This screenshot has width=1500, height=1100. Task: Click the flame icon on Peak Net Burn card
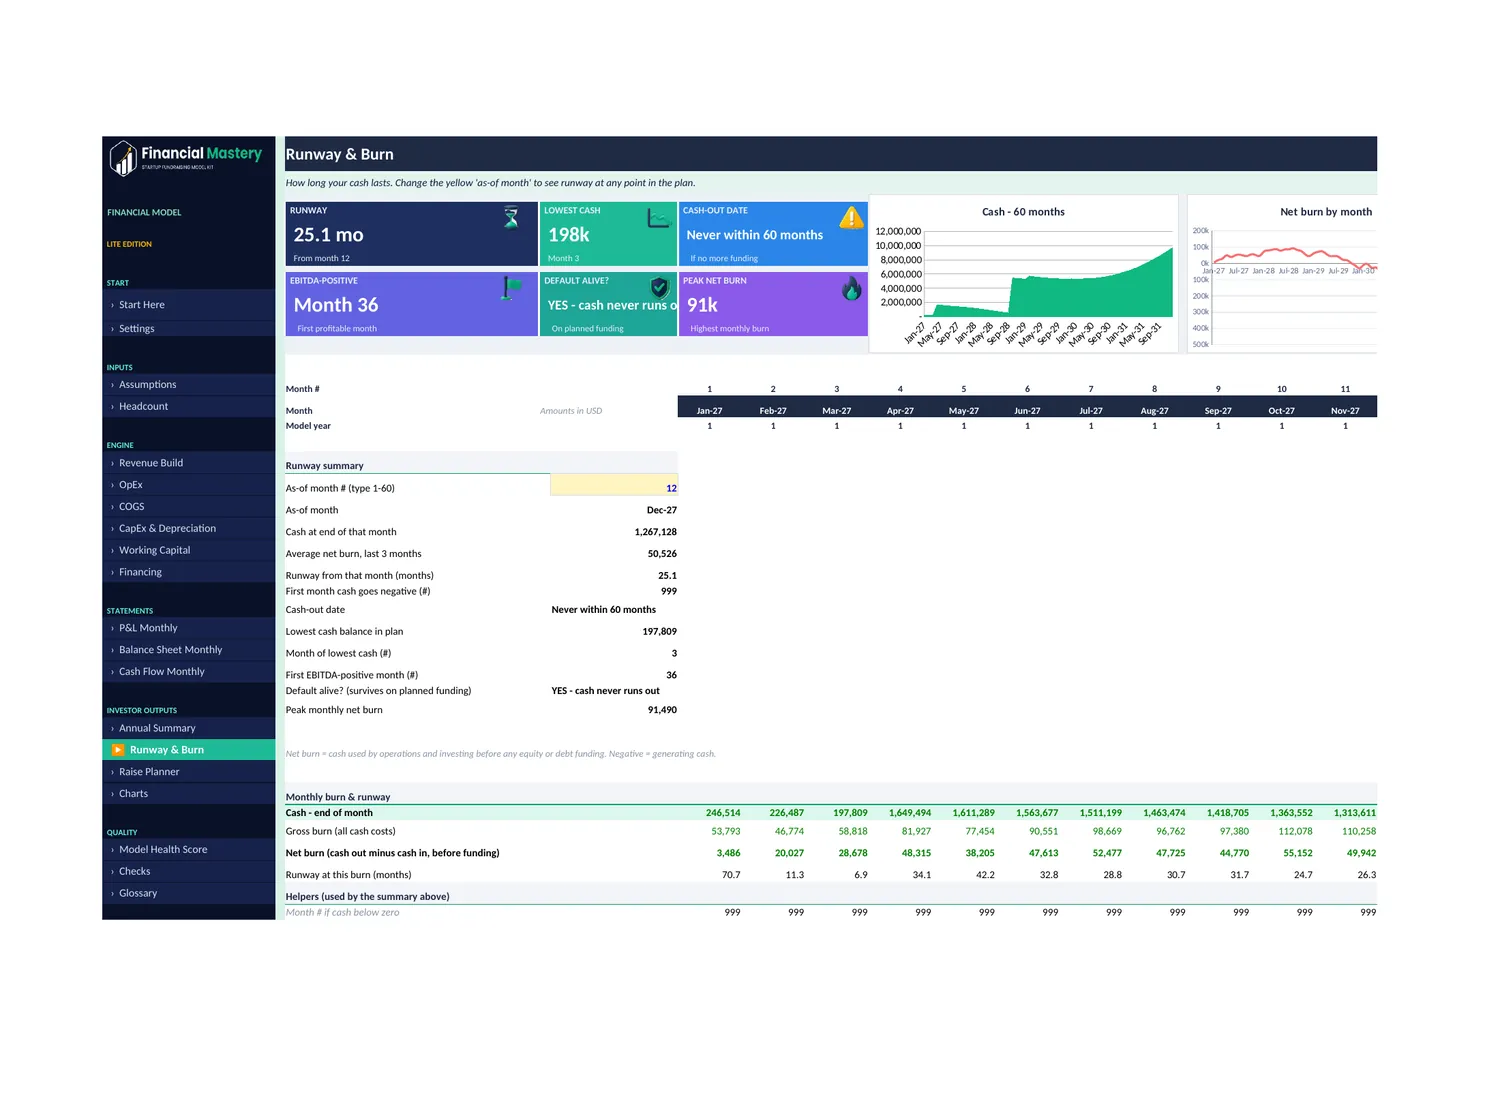tap(851, 288)
